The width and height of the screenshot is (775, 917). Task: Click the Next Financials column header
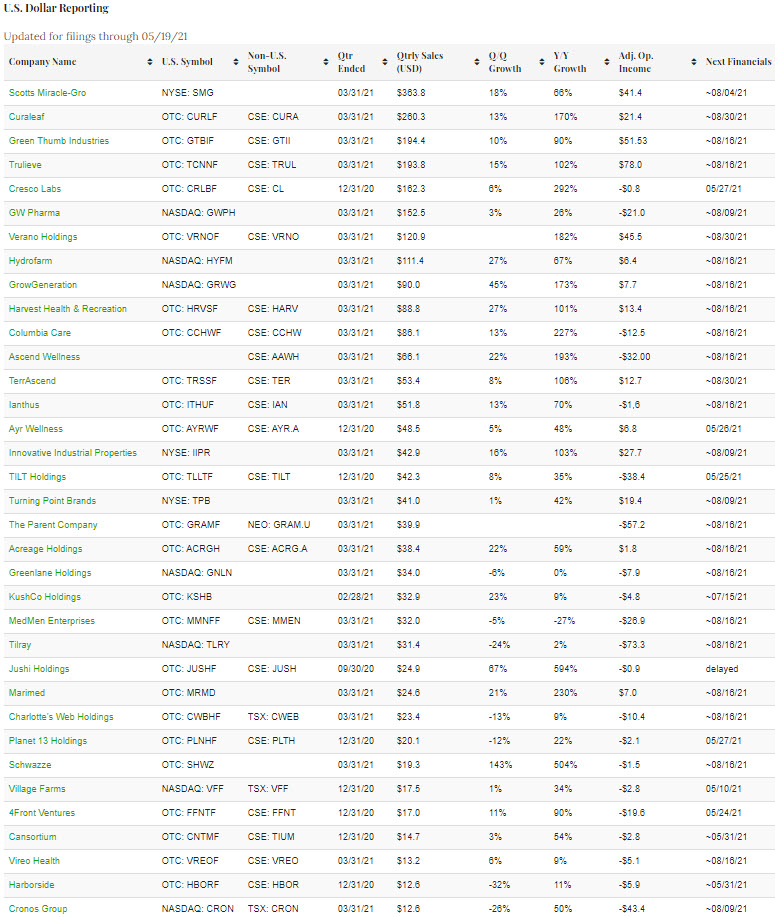[x=736, y=62]
